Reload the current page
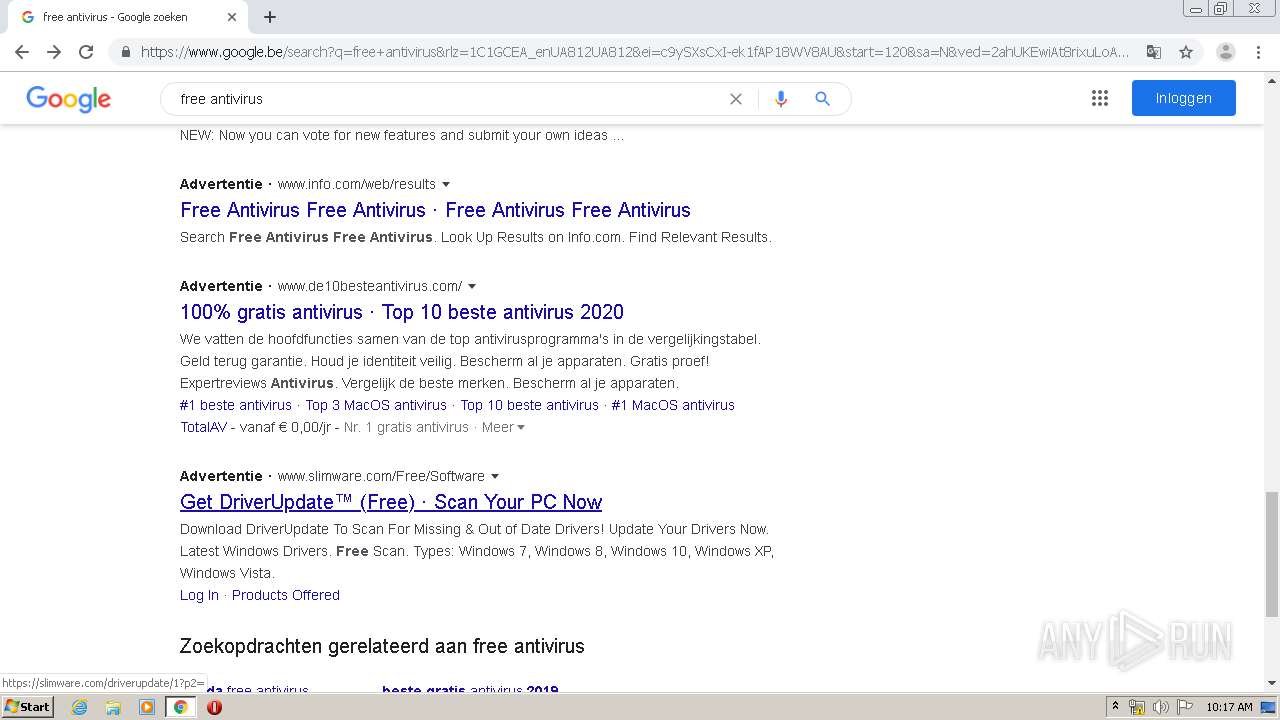 click(x=86, y=52)
